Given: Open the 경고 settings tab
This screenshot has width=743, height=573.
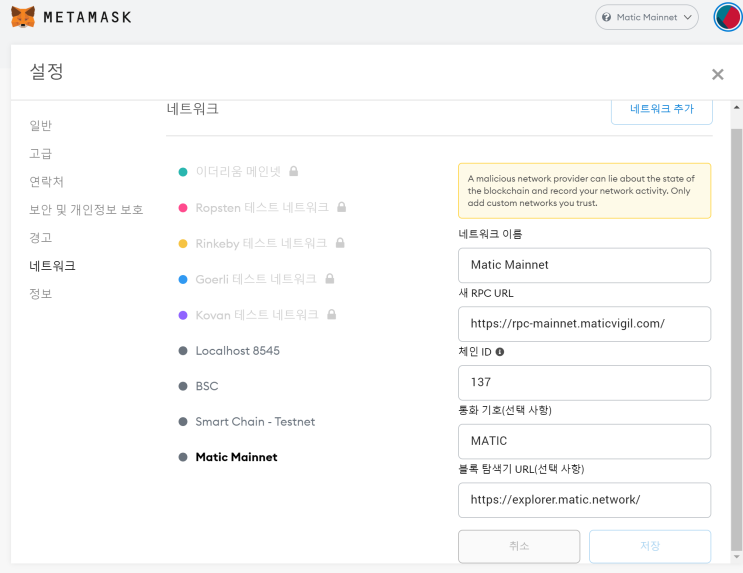Looking at the screenshot, I should point(40,237).
